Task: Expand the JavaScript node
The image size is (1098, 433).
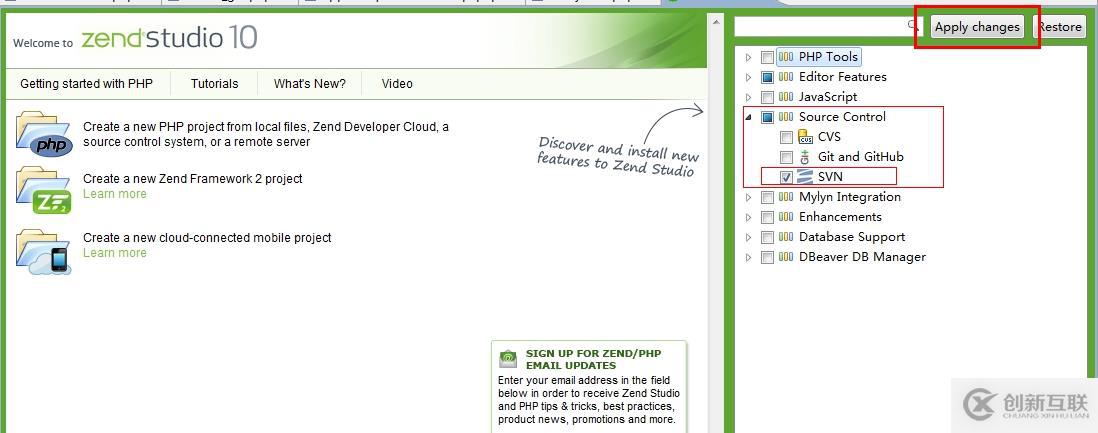Action: (x=749, y=97)
